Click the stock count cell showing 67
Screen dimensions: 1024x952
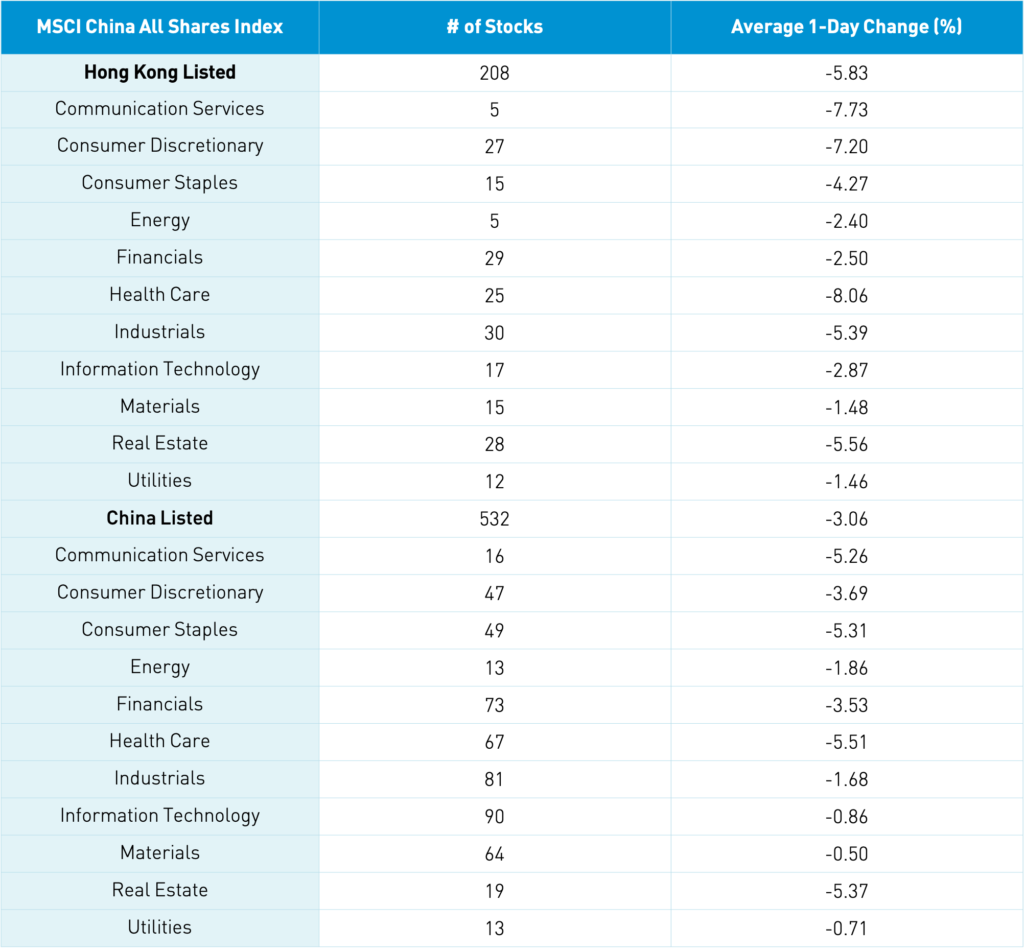click(x=495, y=742)
